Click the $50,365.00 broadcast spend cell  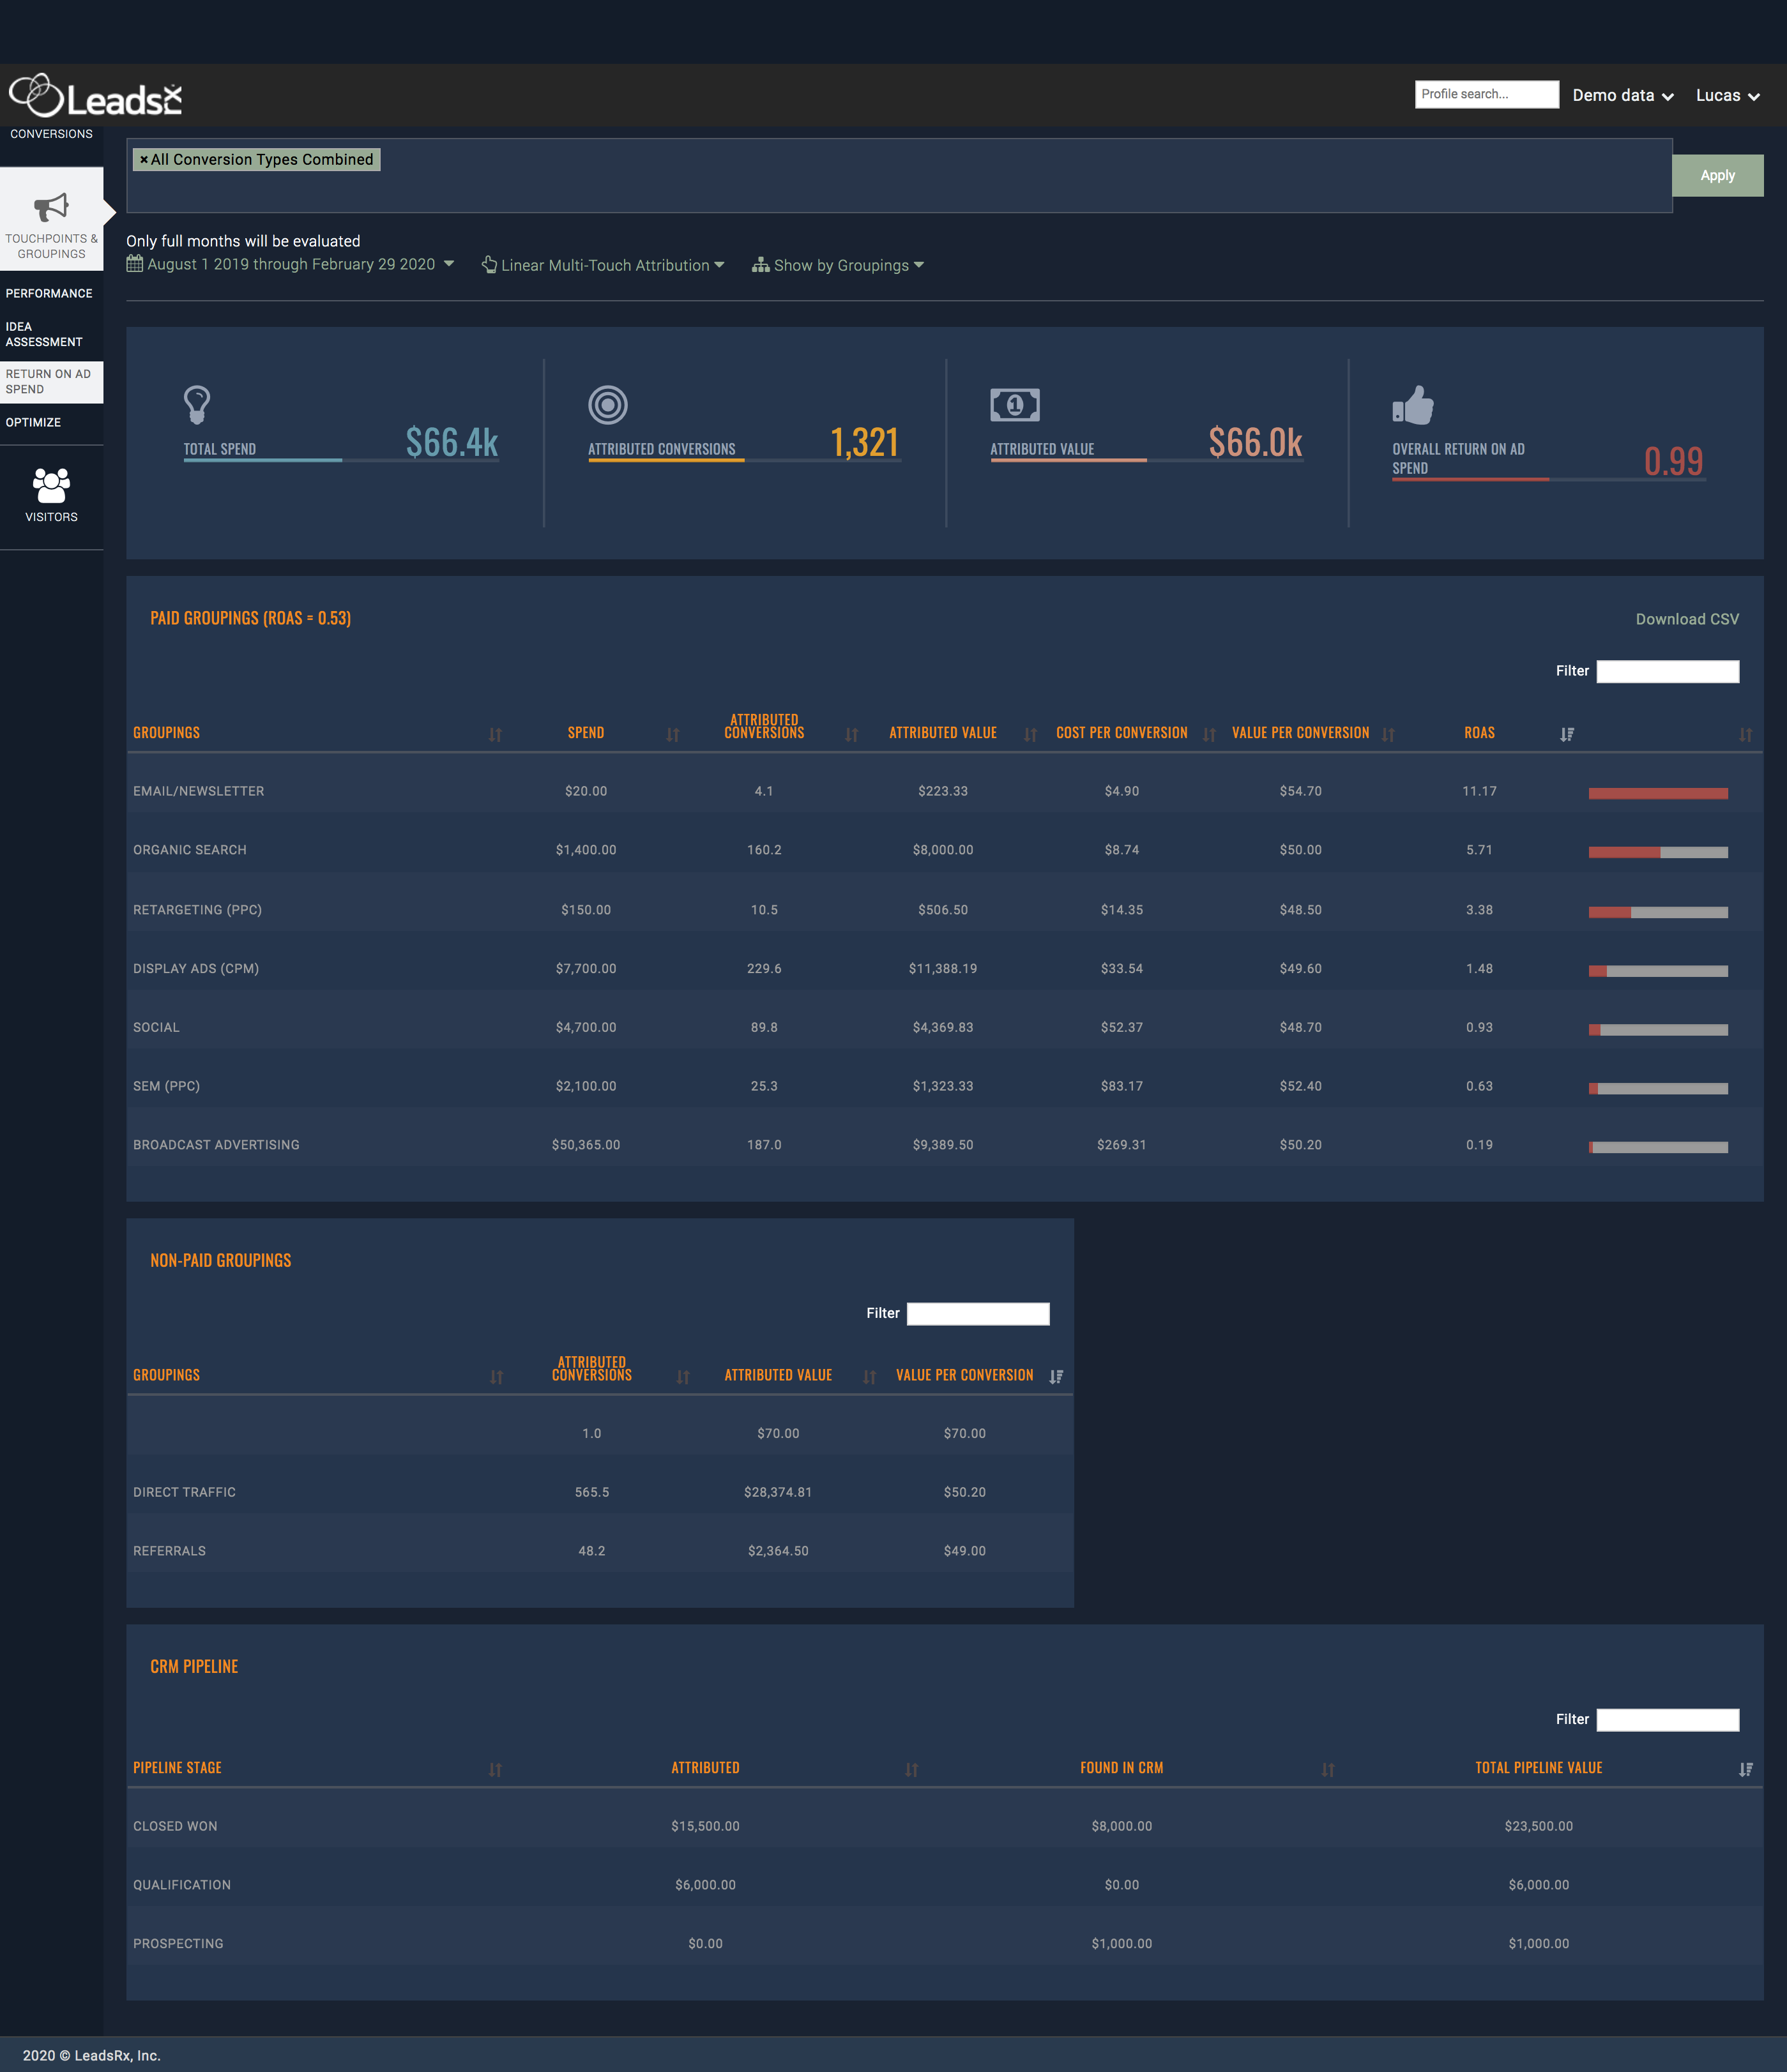[586, 1144]
